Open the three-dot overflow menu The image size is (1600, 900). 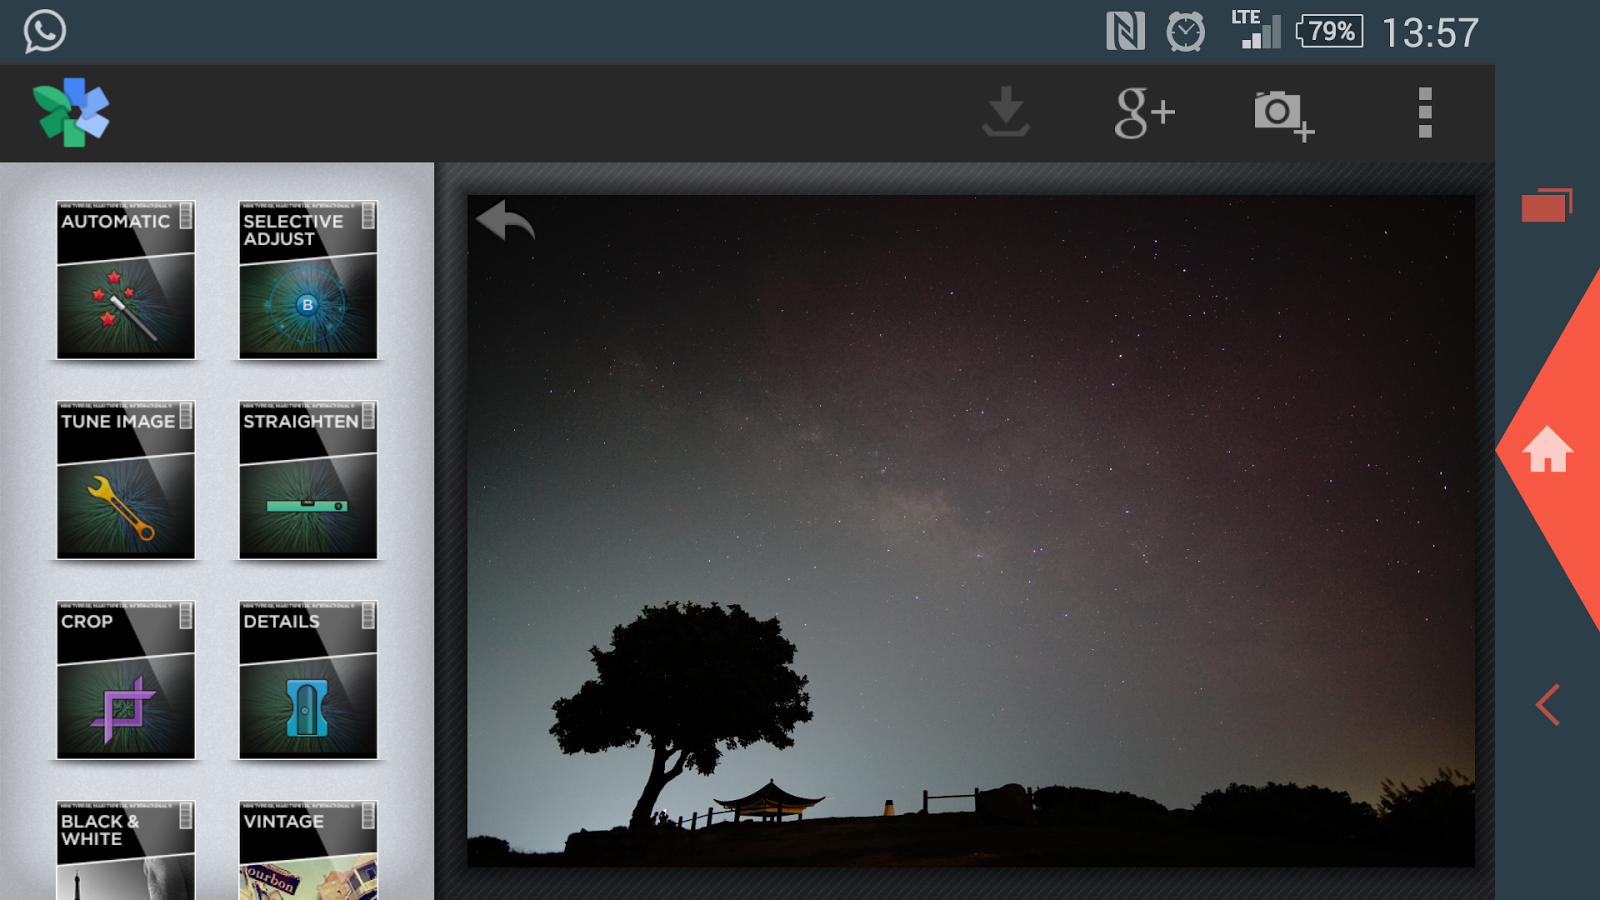(1425, 112)
